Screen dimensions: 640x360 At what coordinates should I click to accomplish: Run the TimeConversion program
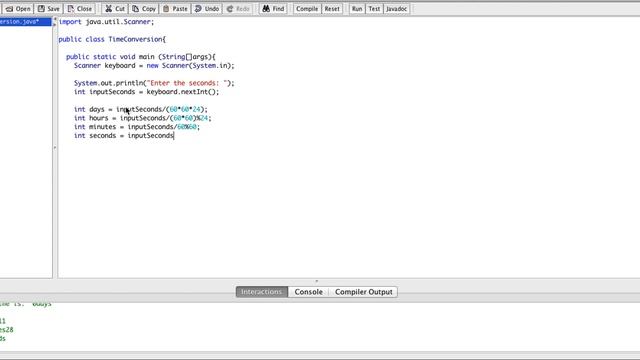(x=357, y=9)
